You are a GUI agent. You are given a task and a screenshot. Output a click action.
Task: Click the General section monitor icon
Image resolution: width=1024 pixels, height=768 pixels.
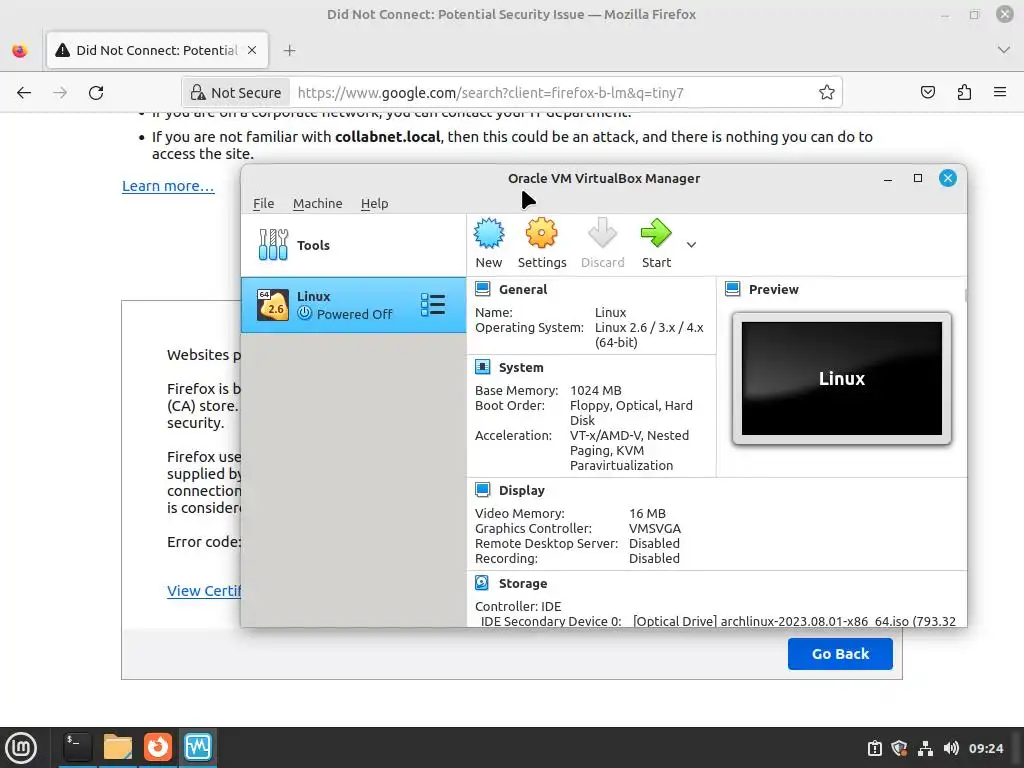click(x=483, y=289)
